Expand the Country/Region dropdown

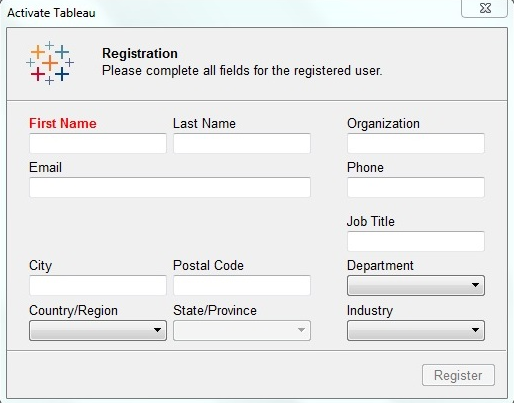click(x=98, y=330)
